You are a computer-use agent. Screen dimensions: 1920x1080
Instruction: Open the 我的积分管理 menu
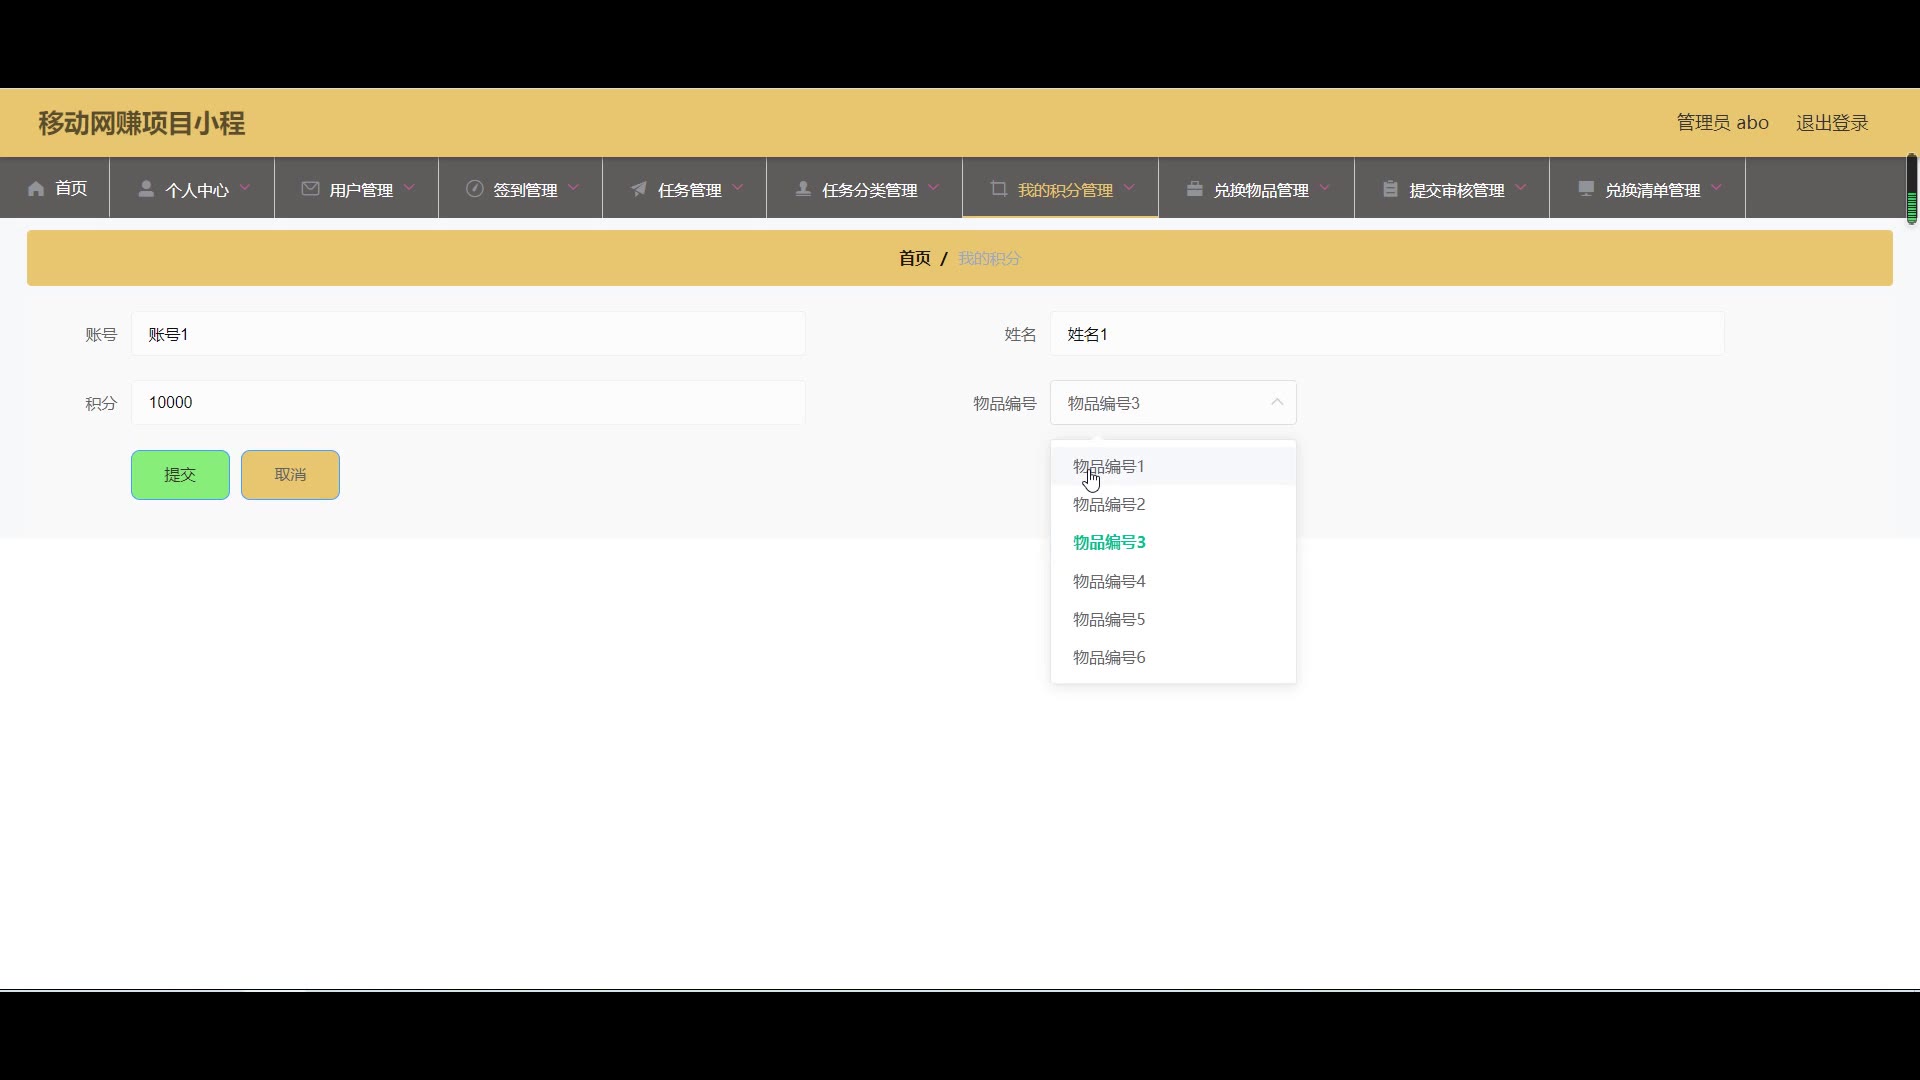coord(1060,188)
